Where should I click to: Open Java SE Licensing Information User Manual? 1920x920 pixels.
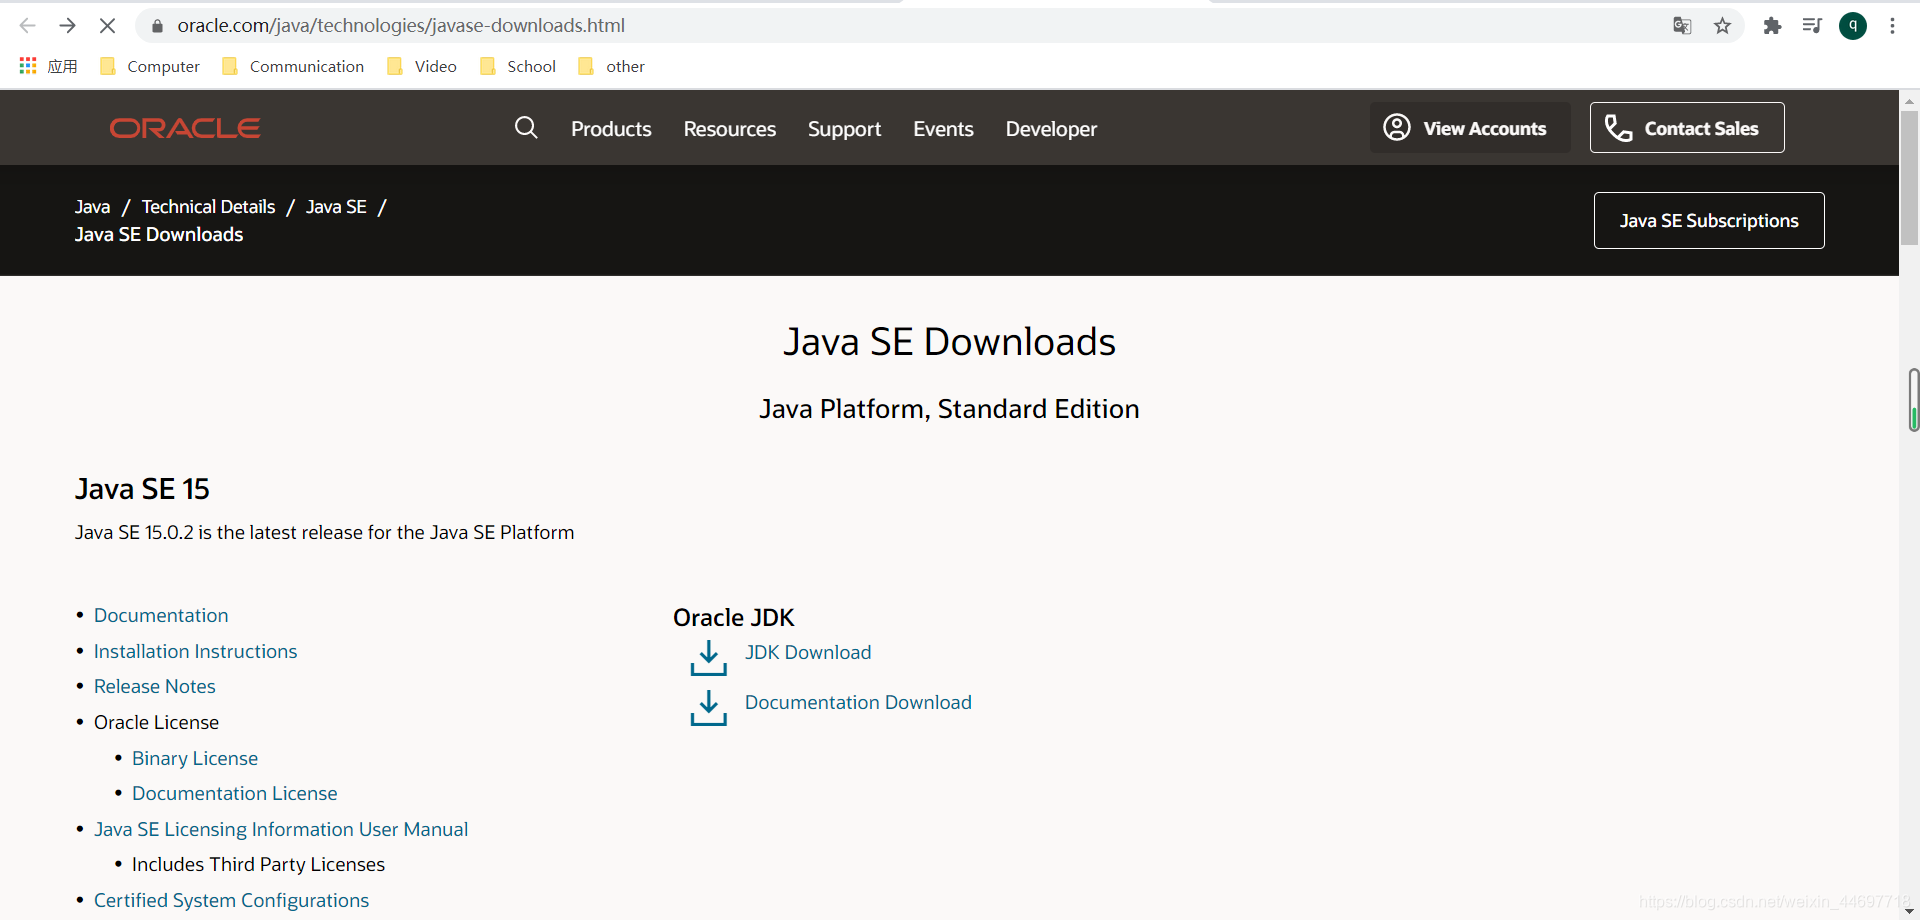pyautogui.click(x=281, y=830)
